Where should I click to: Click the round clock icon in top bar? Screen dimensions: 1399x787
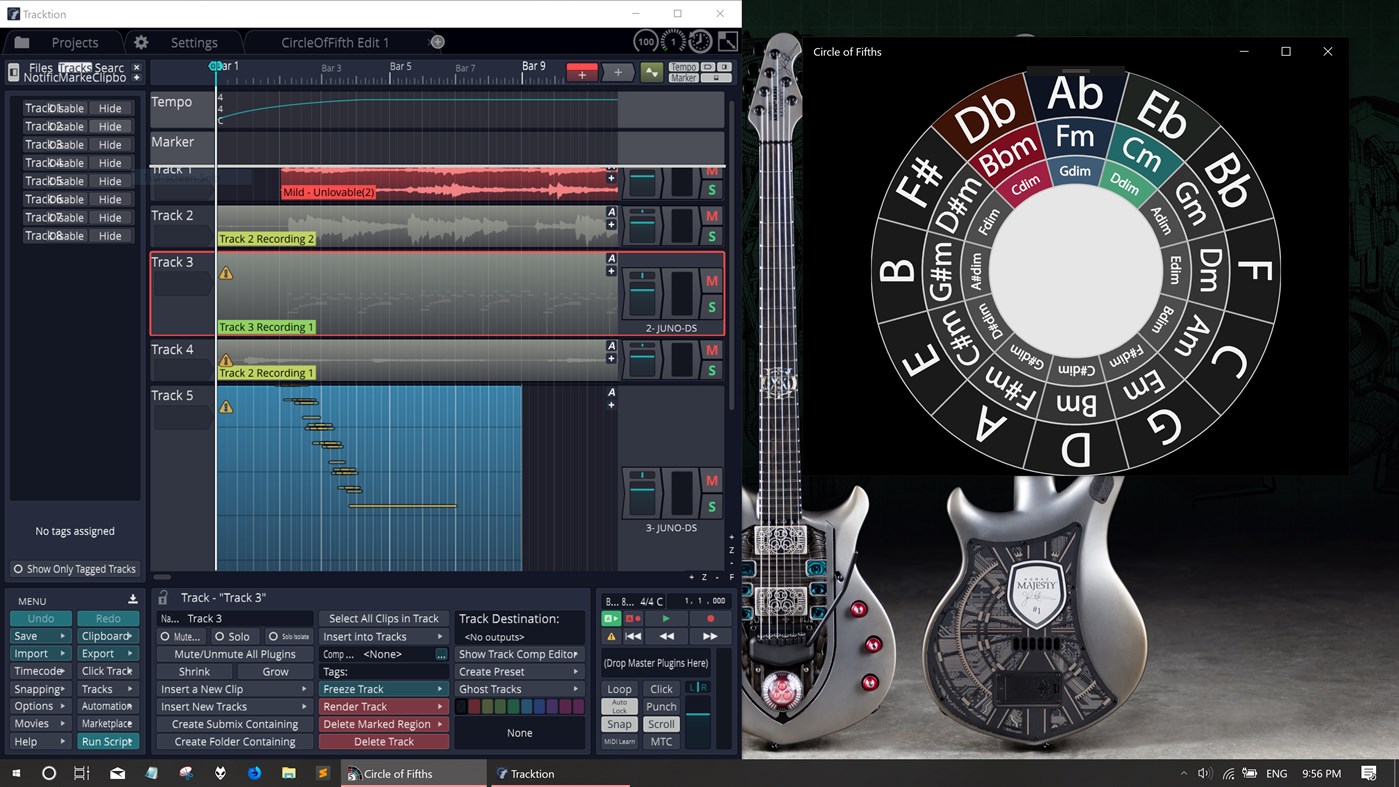[x=700, y=41]
